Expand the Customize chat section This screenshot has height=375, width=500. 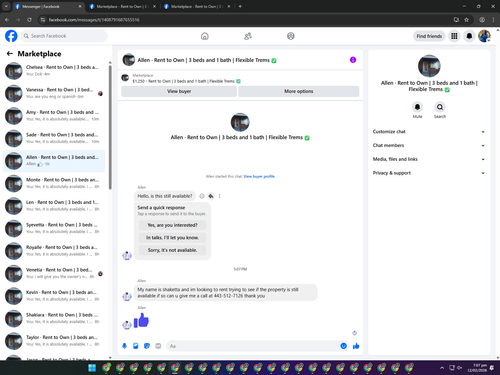point(429,132)
